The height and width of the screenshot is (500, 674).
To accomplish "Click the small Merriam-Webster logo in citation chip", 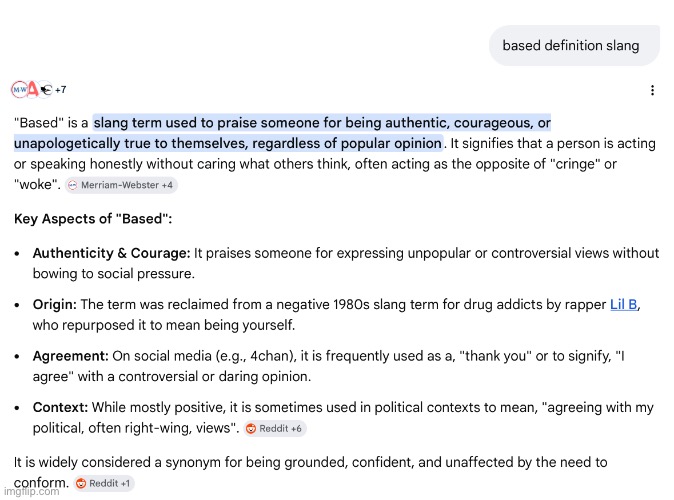I will tap(72, 185).
